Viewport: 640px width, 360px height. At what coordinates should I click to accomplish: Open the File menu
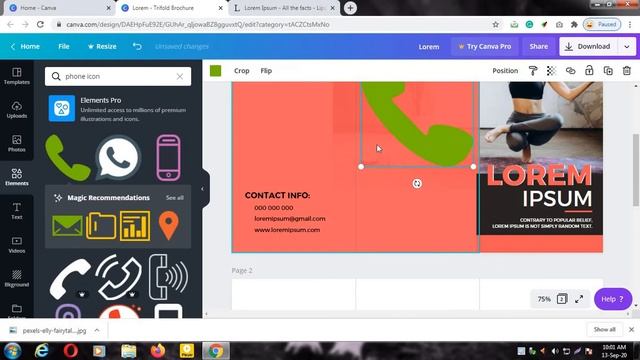(64, 47)
